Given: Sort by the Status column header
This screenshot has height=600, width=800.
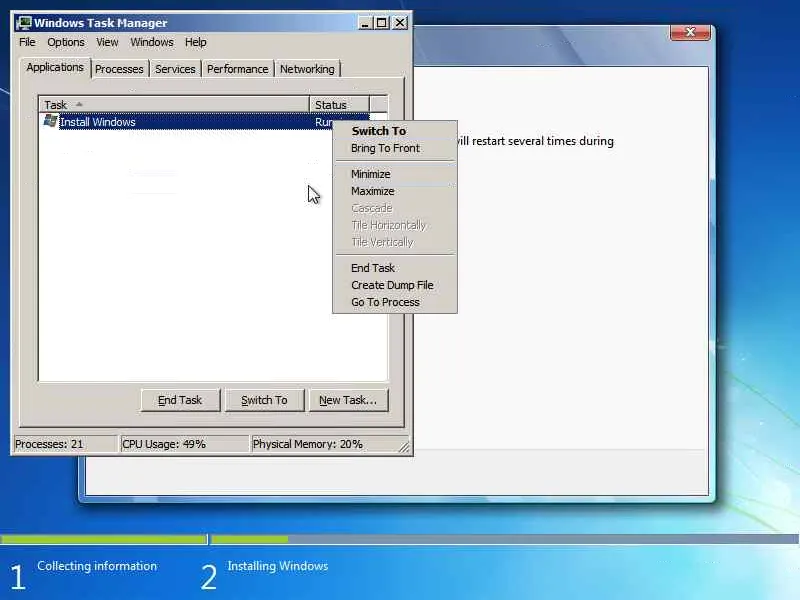Looking at the screenshot, I should [339, 105].
